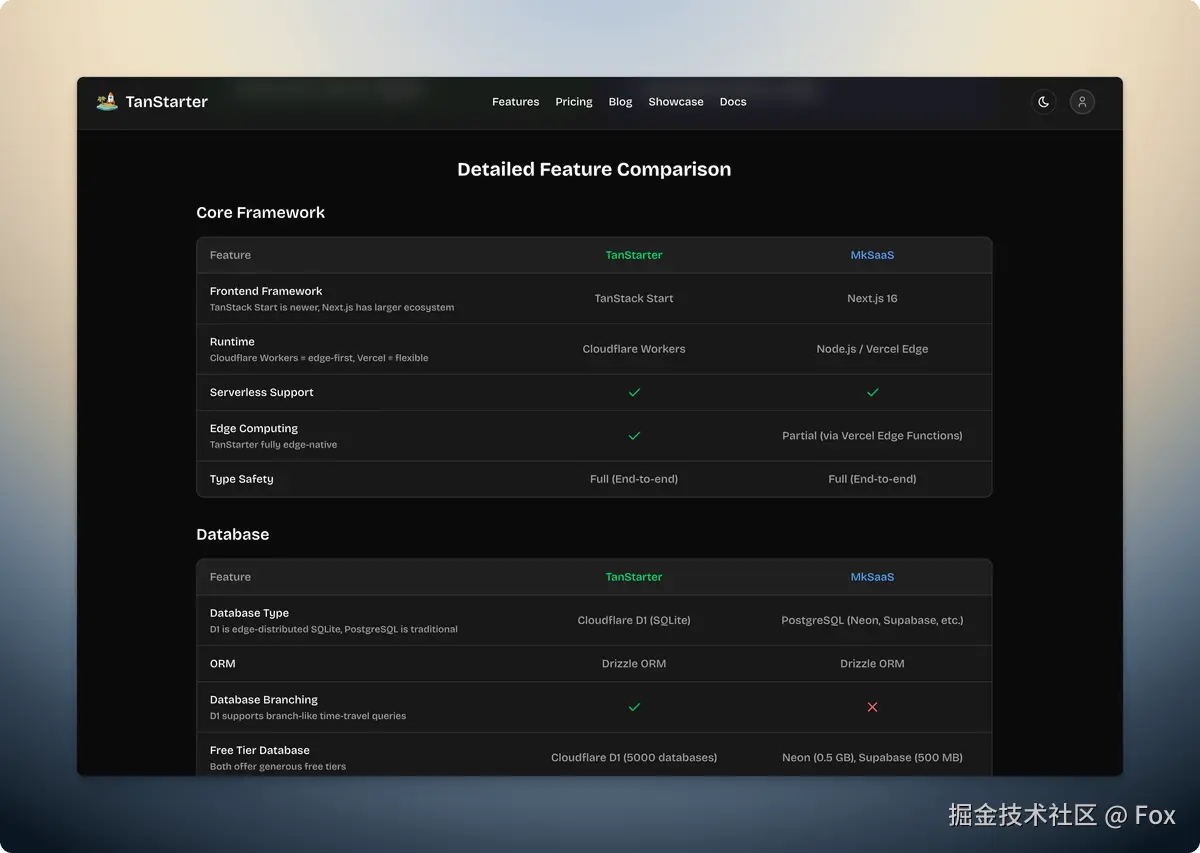
Task: Click the Next.js 16 cell
Action: coord(872,298)
